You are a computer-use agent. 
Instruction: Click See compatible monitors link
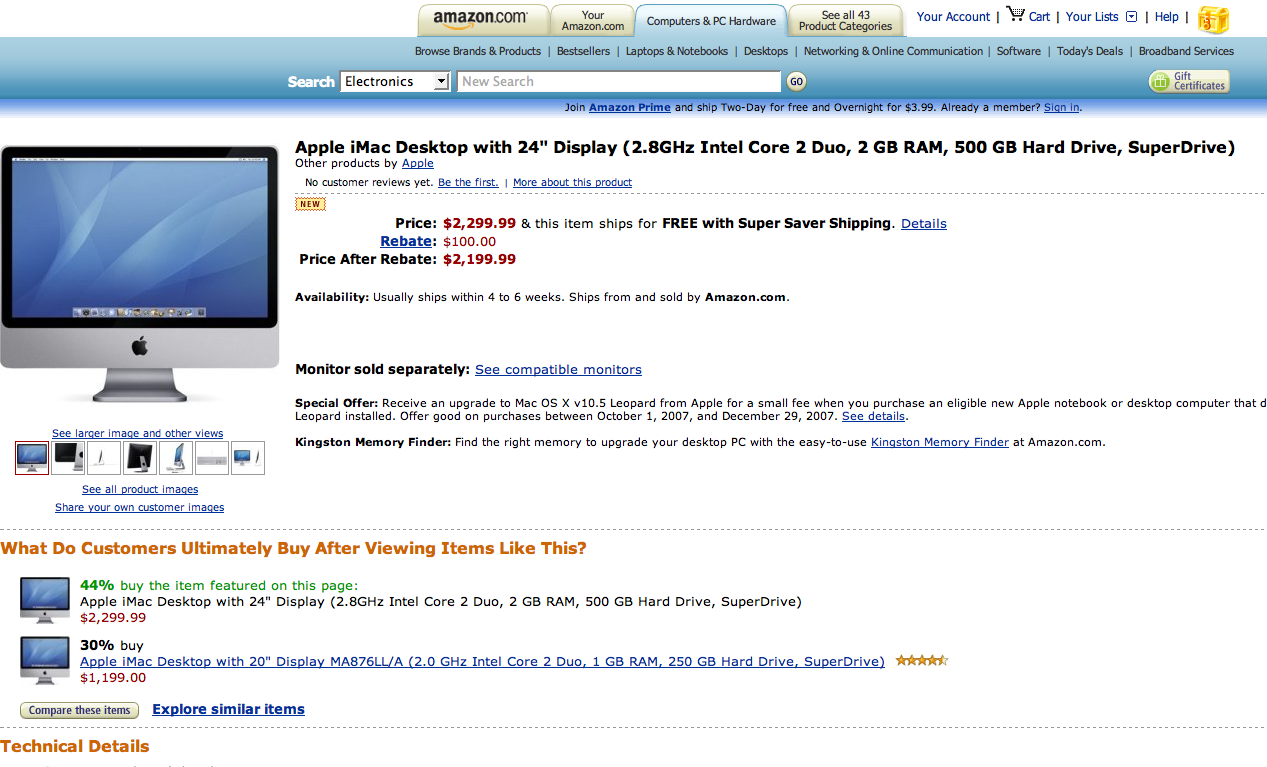[558, 369]
